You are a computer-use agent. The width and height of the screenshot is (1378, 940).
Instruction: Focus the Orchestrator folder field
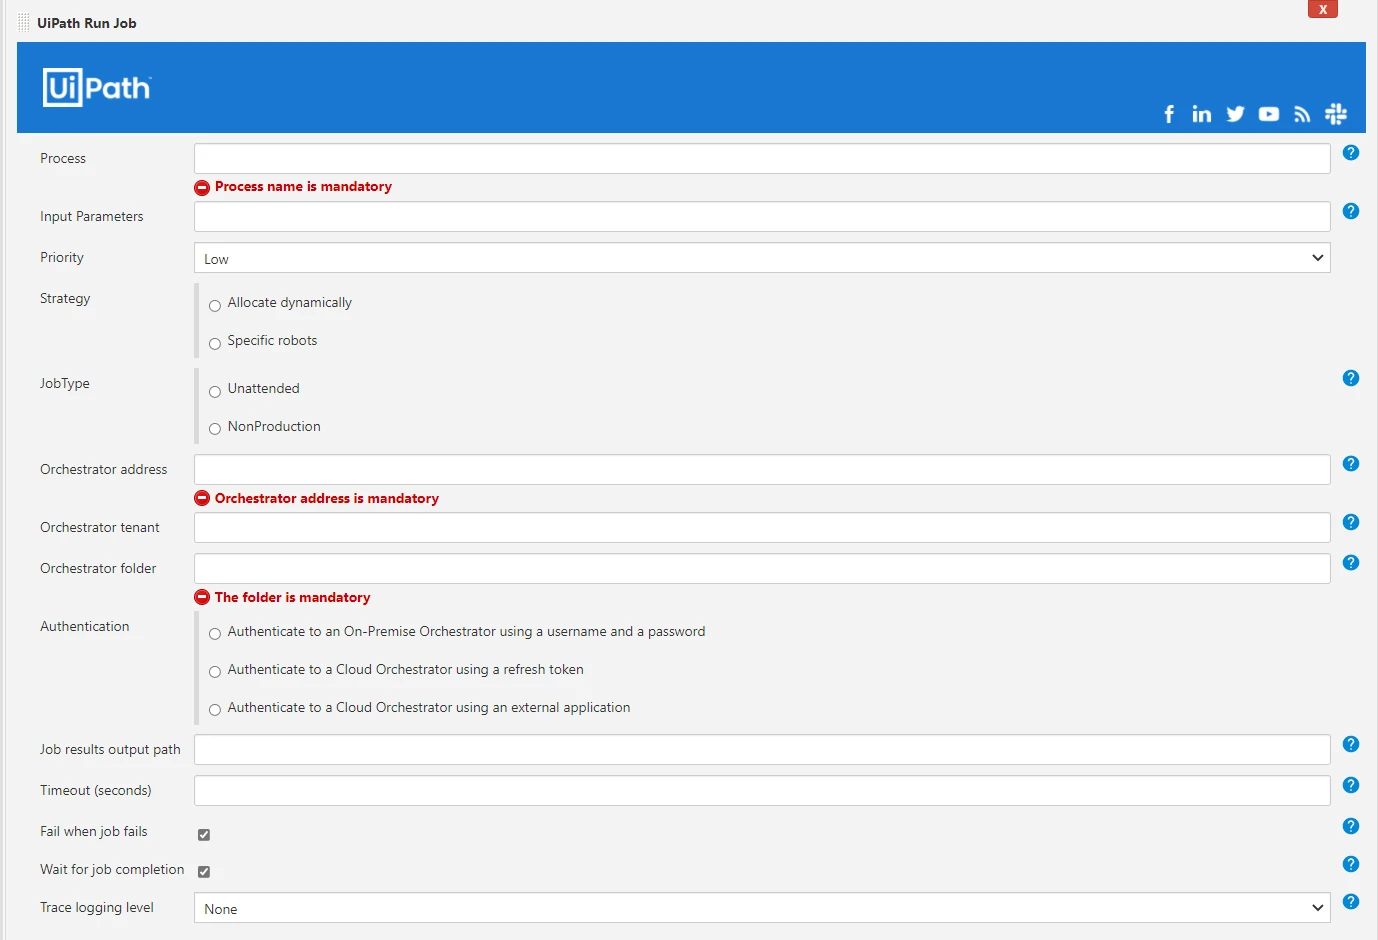pos(762,569)
